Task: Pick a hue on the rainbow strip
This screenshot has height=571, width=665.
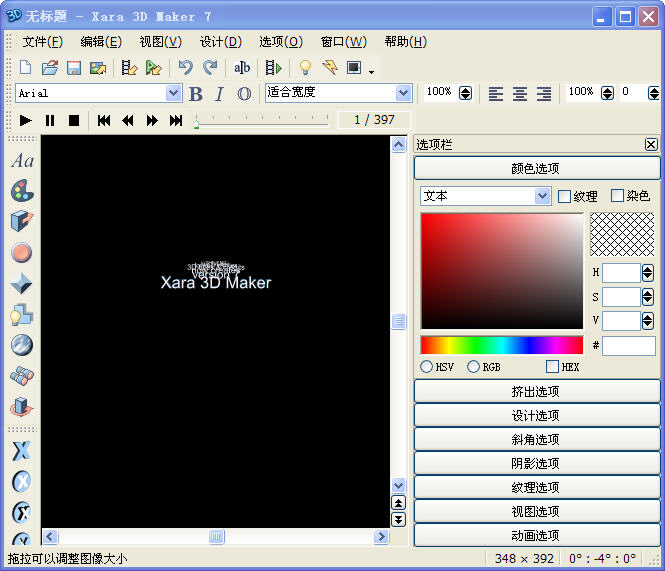Action: pos(501,345)
